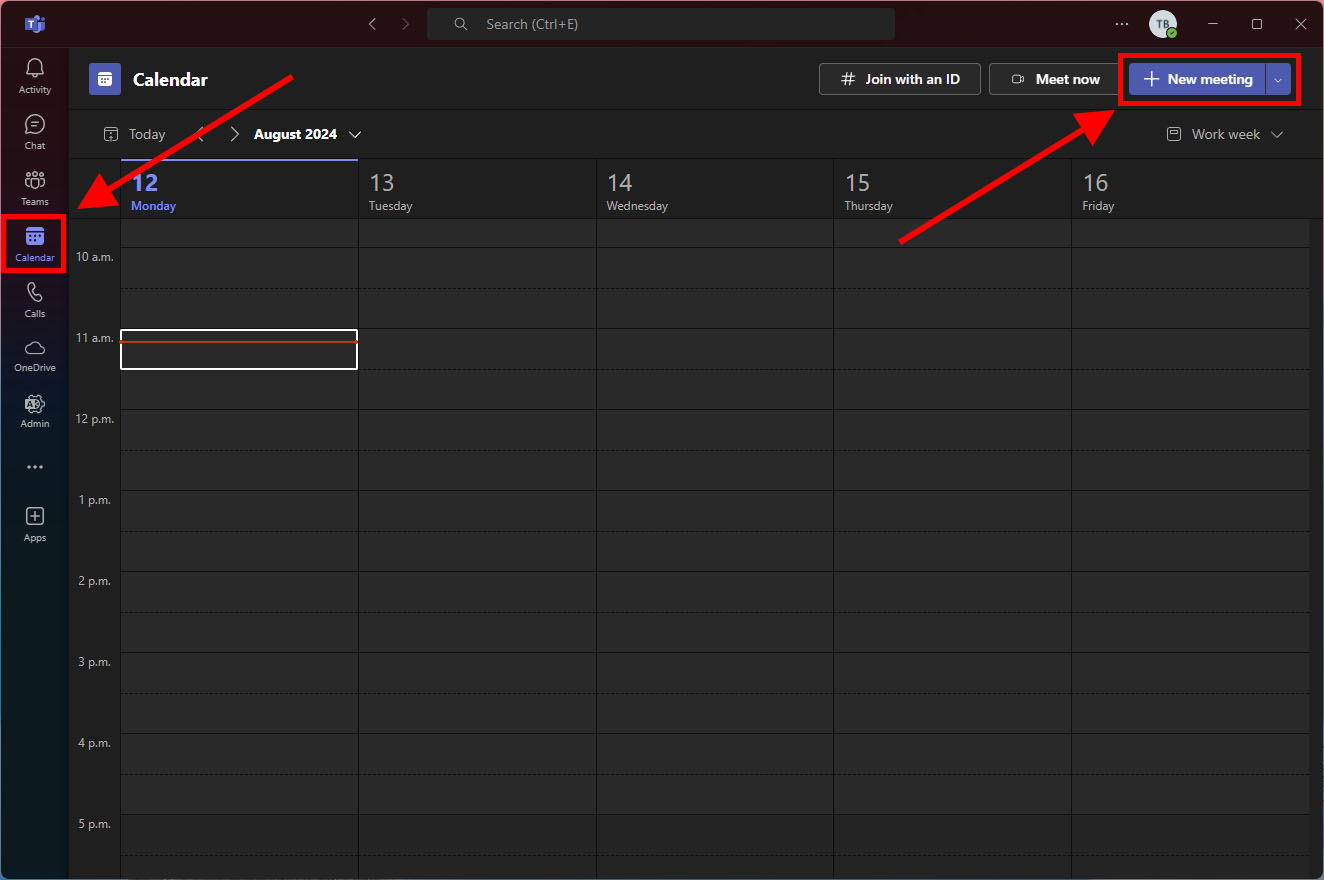The width and height of the screenshot is (1324, 880).
Task: Open the TB profile avatar
Action: pos(1162,24)
